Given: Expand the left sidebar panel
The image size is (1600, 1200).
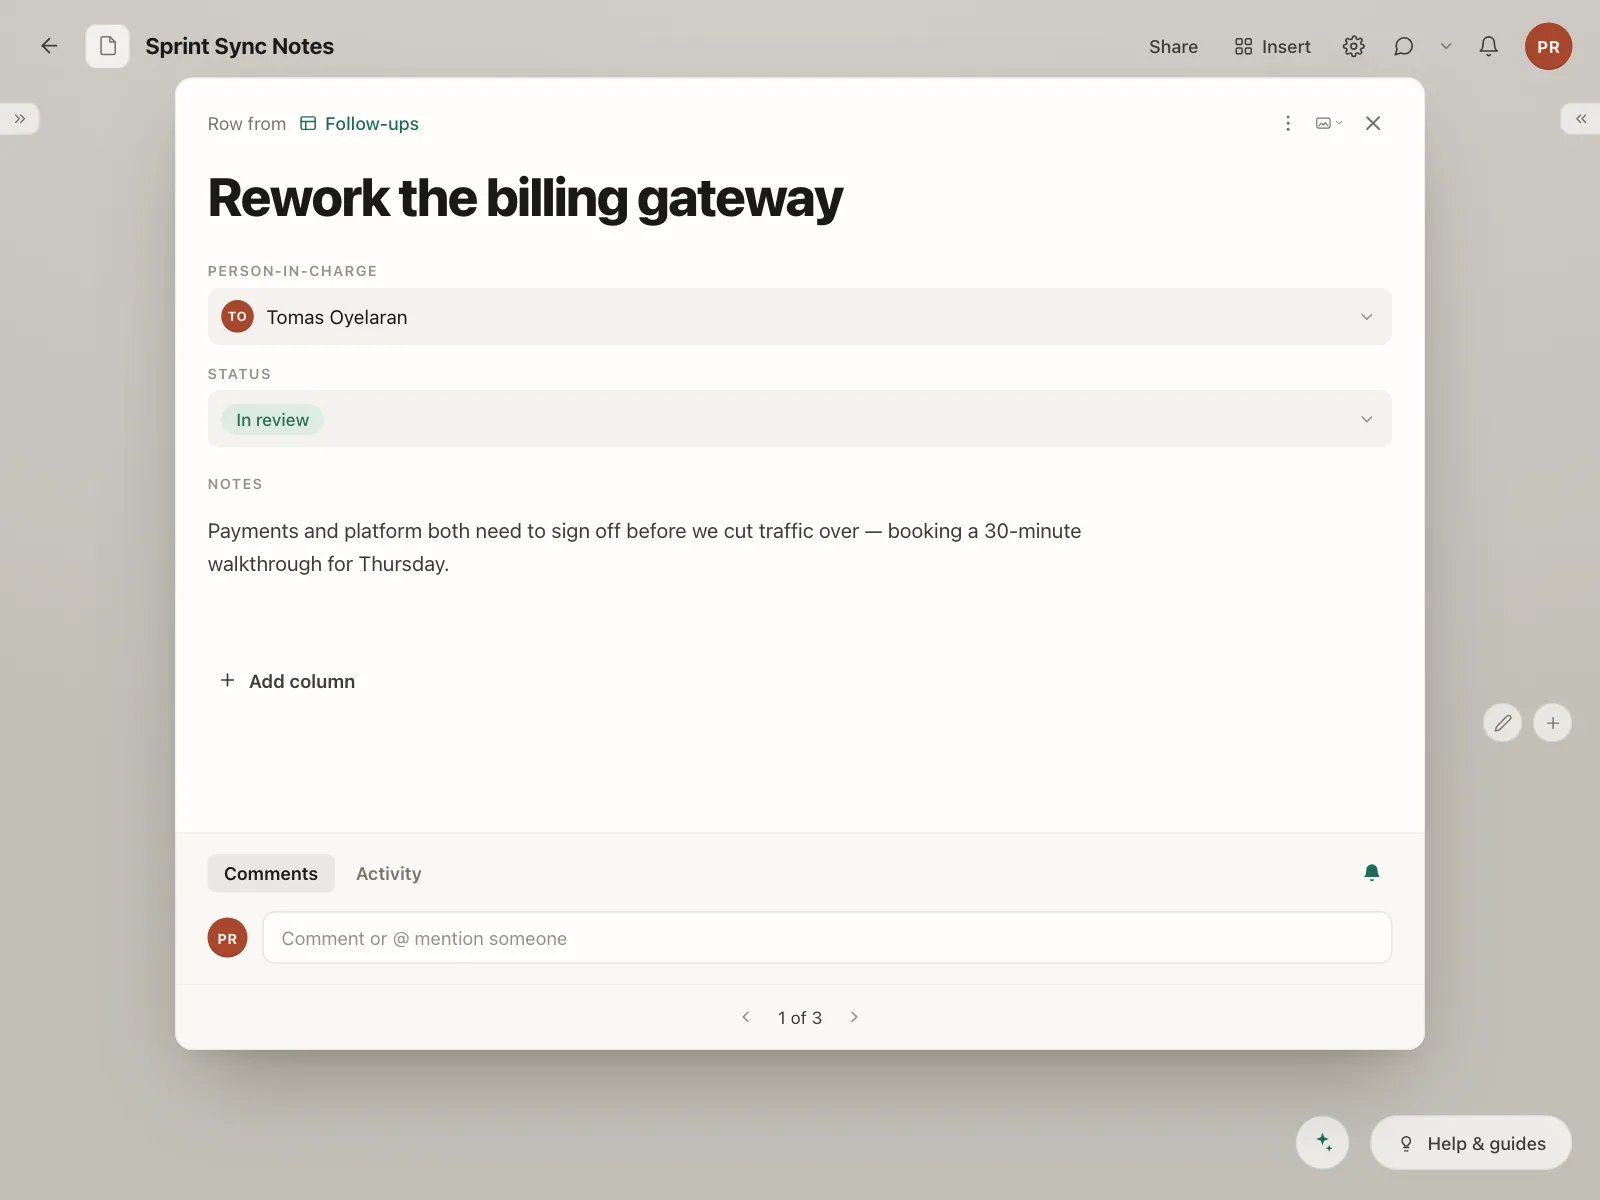Looking at the screenshot, I should click(20, 119).
